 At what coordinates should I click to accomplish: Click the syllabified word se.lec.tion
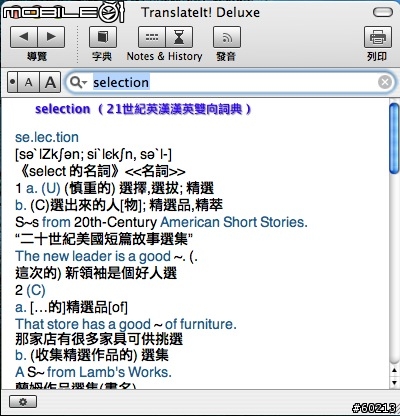(47, 137)
